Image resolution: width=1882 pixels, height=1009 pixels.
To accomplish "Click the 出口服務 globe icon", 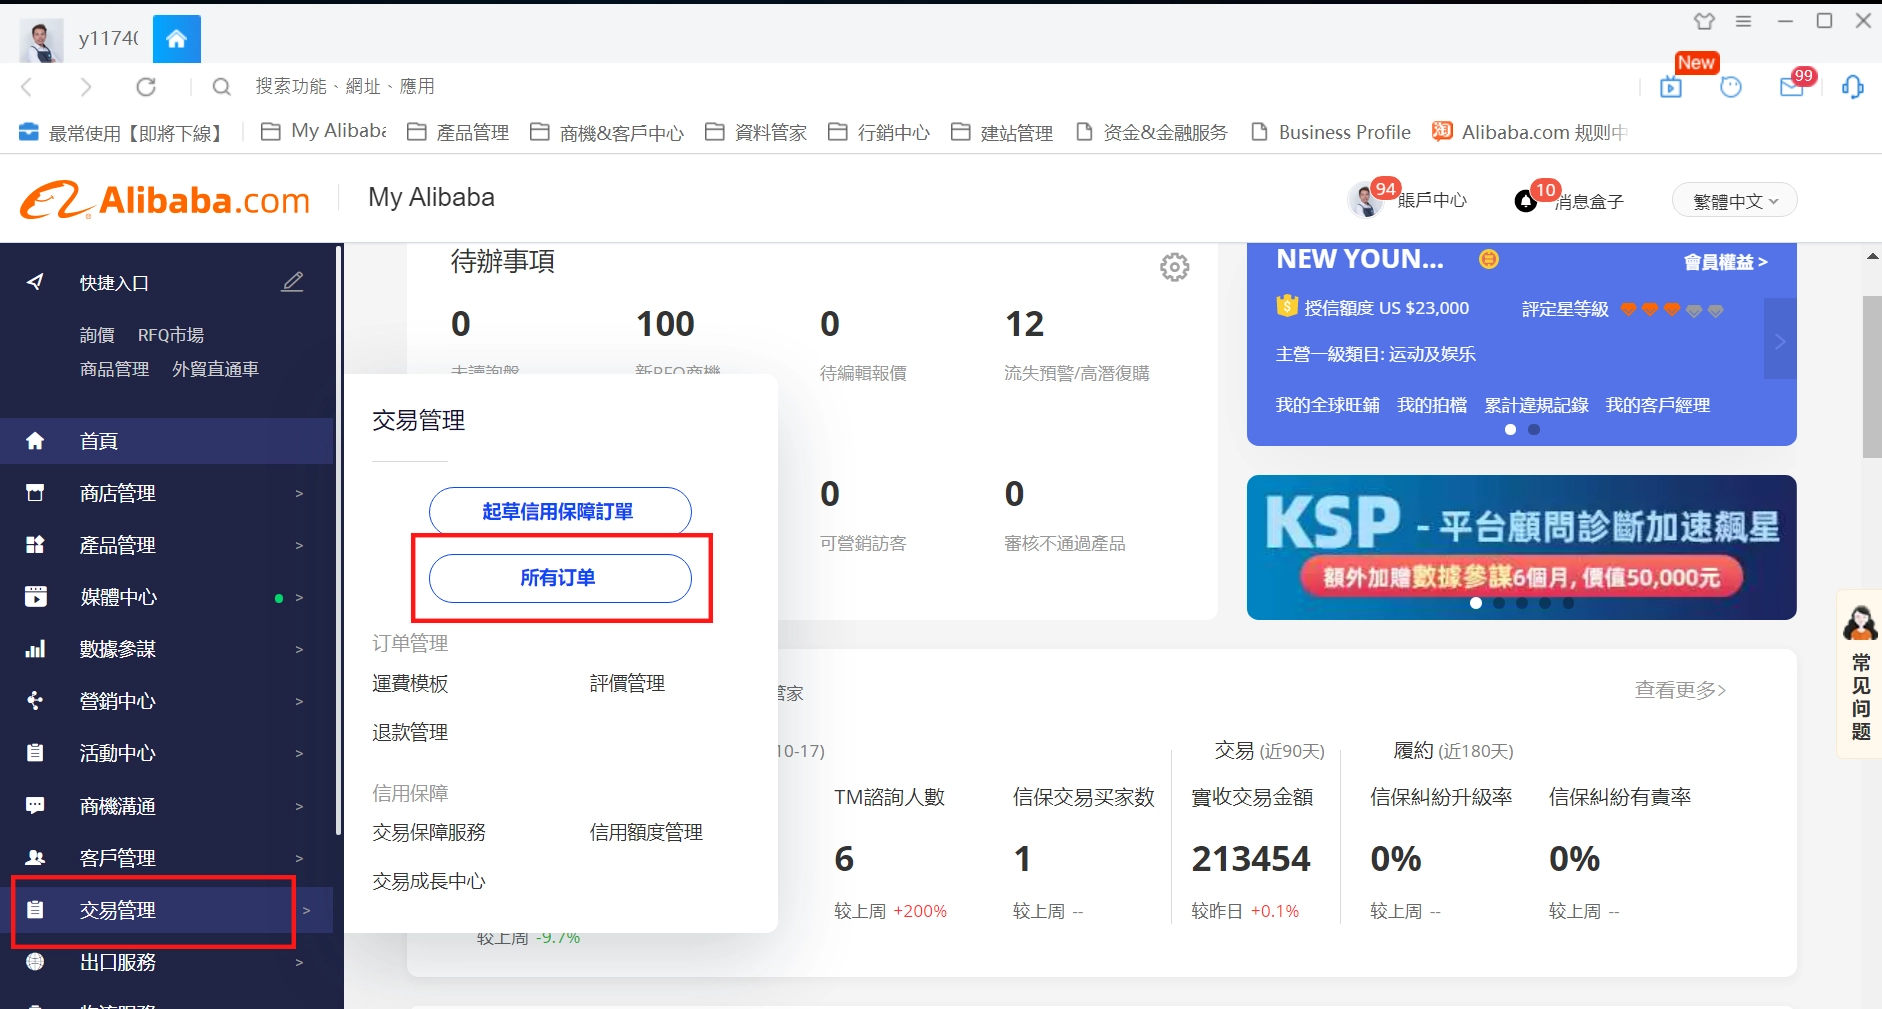I will click(x=35, y=961).
